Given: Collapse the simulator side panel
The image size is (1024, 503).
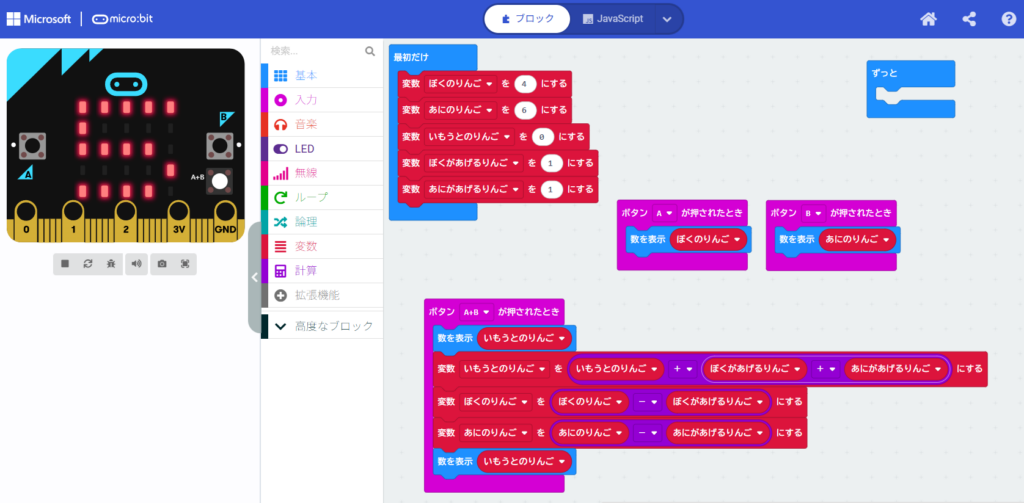Looking at the screenshot, I should pos(254,277).
